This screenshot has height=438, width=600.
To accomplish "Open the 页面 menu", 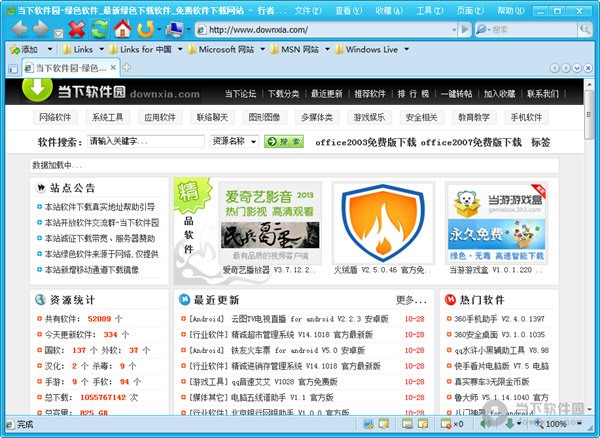I will pyautogui.click(x=470, y=11).
